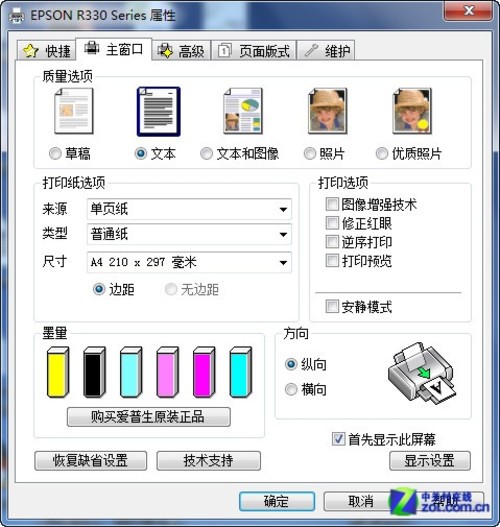
Task: Pick the Photo (照片) quality portrait icon
Action: click(328, 111)
